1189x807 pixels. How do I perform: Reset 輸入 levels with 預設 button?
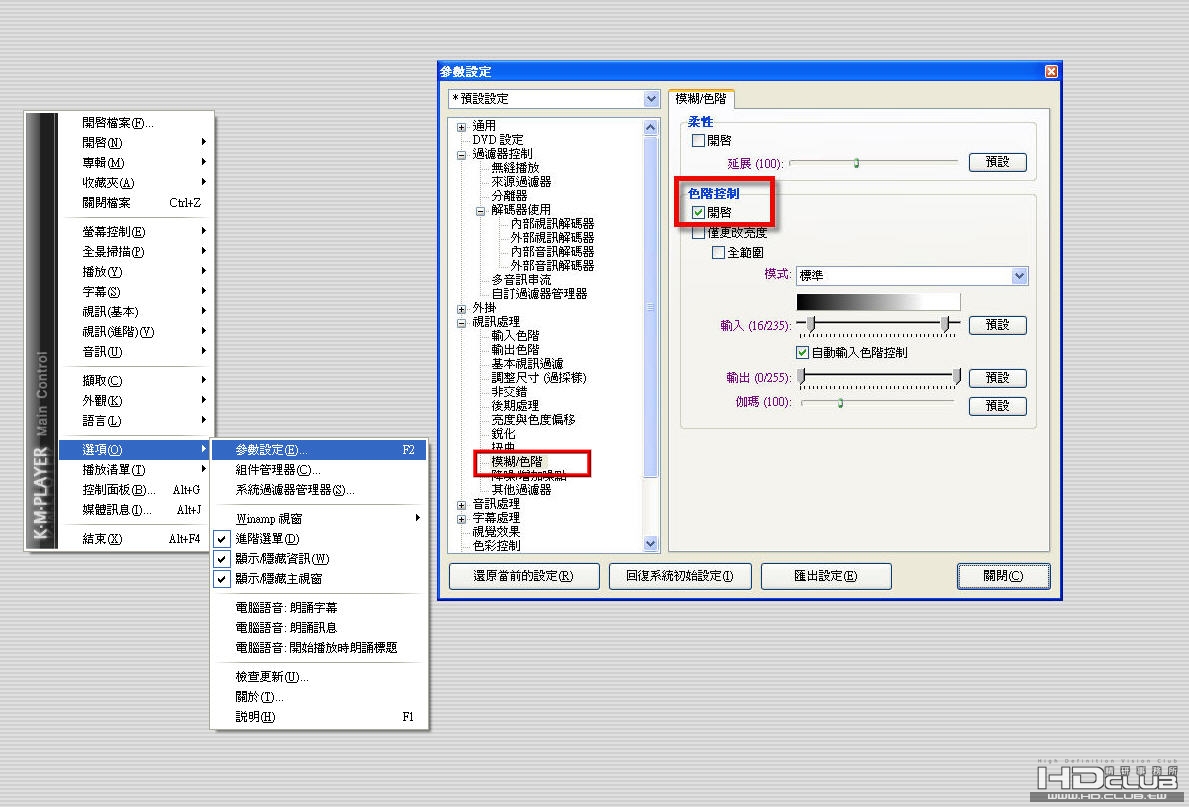[x=997, y=325]
